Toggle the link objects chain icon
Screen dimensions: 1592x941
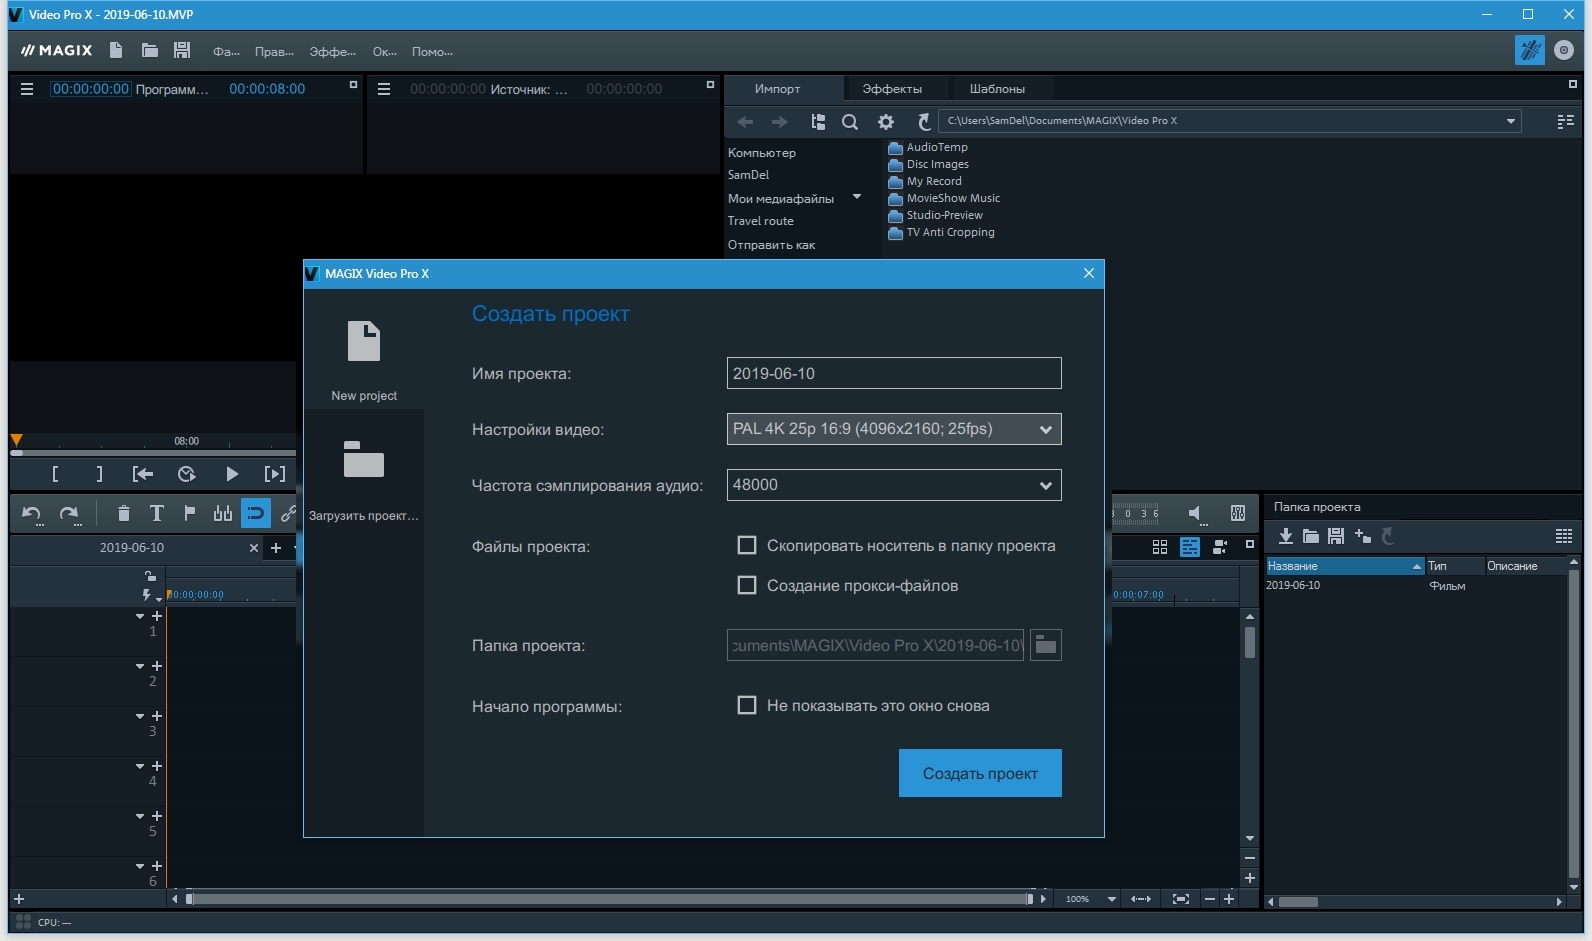tap(288, 513)
